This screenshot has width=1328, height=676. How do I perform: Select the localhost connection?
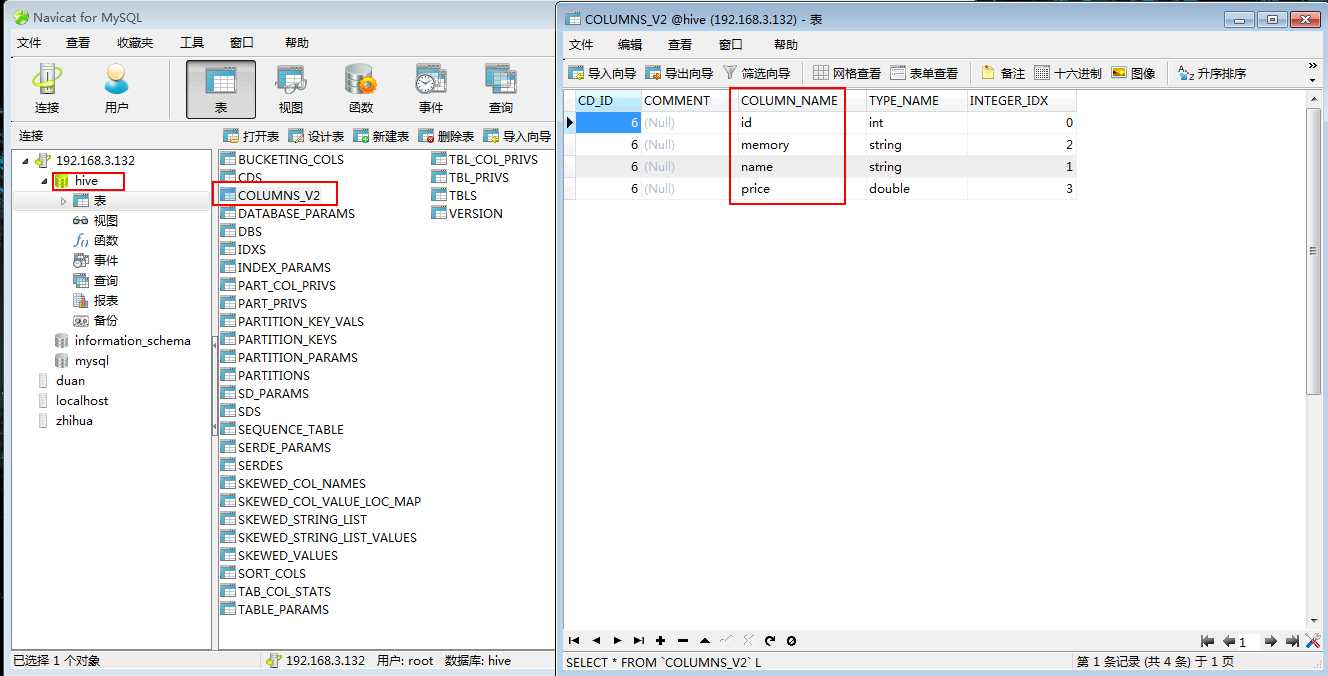coord(81,401)
